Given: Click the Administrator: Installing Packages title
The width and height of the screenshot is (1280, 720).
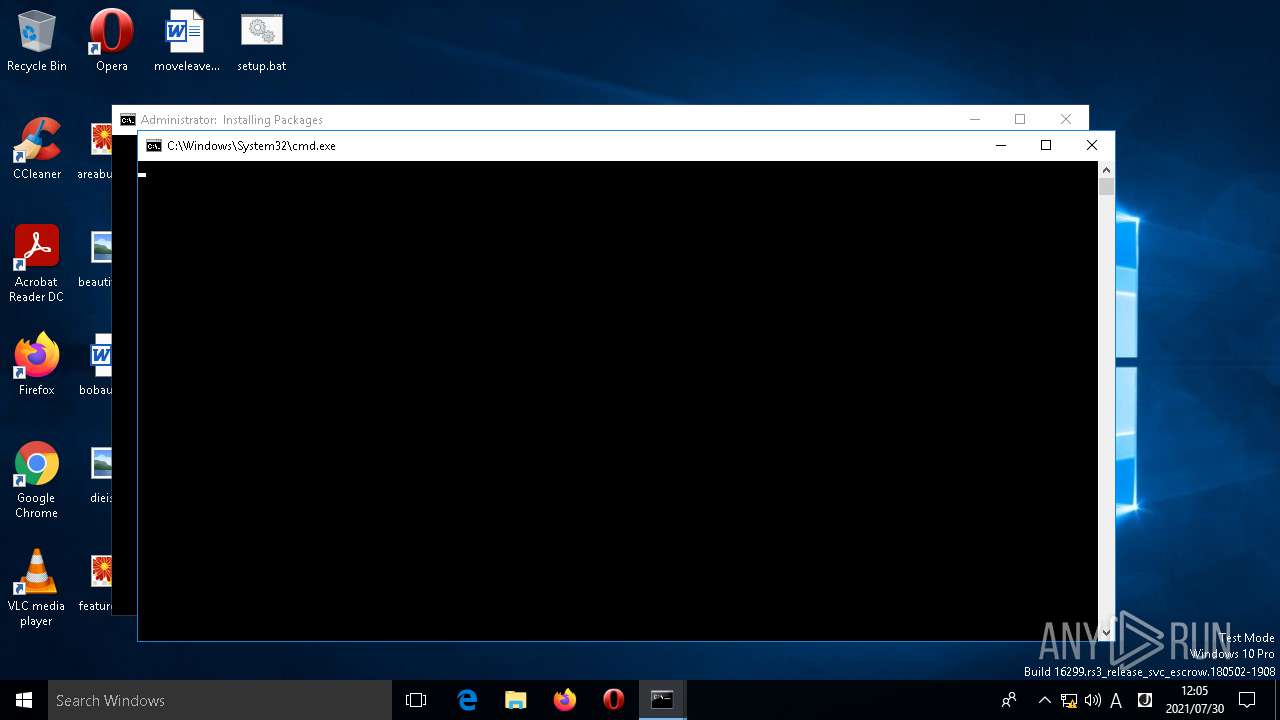Looking at the screenshot, I should point(231,120).
